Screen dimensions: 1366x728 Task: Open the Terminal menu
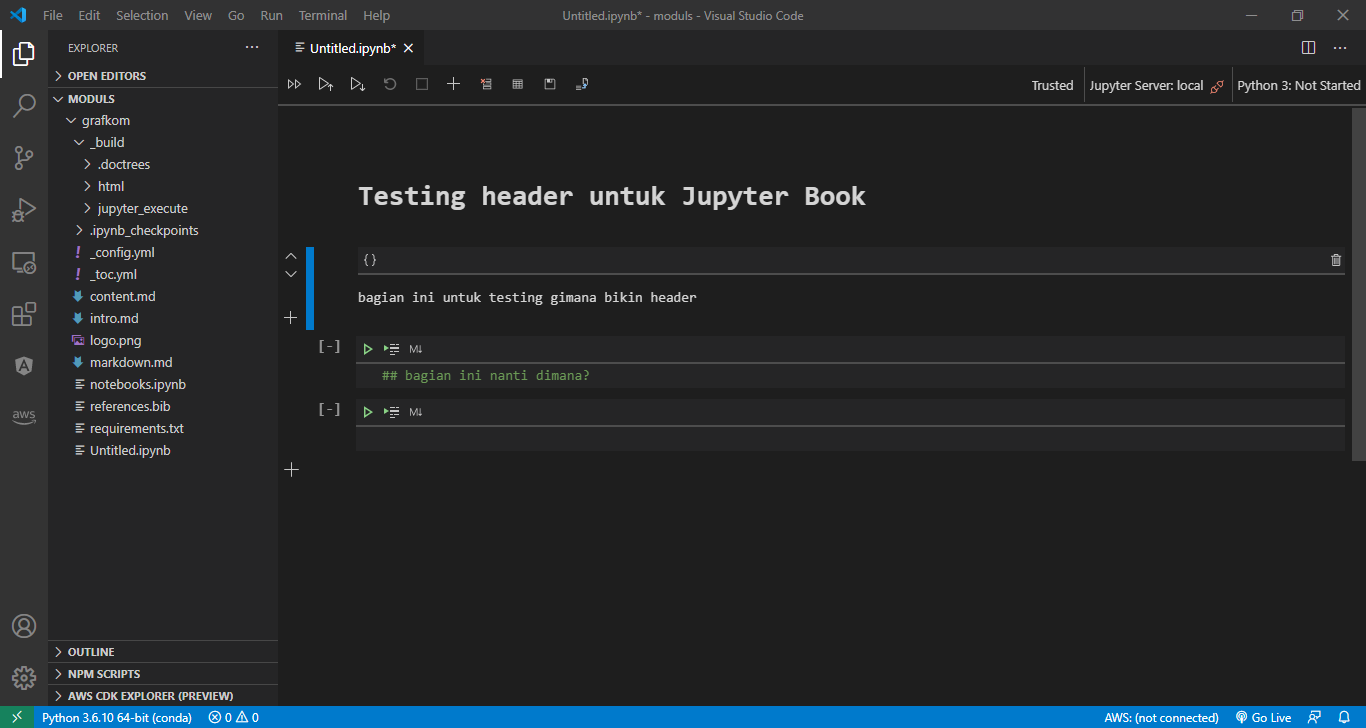point(323,15)
